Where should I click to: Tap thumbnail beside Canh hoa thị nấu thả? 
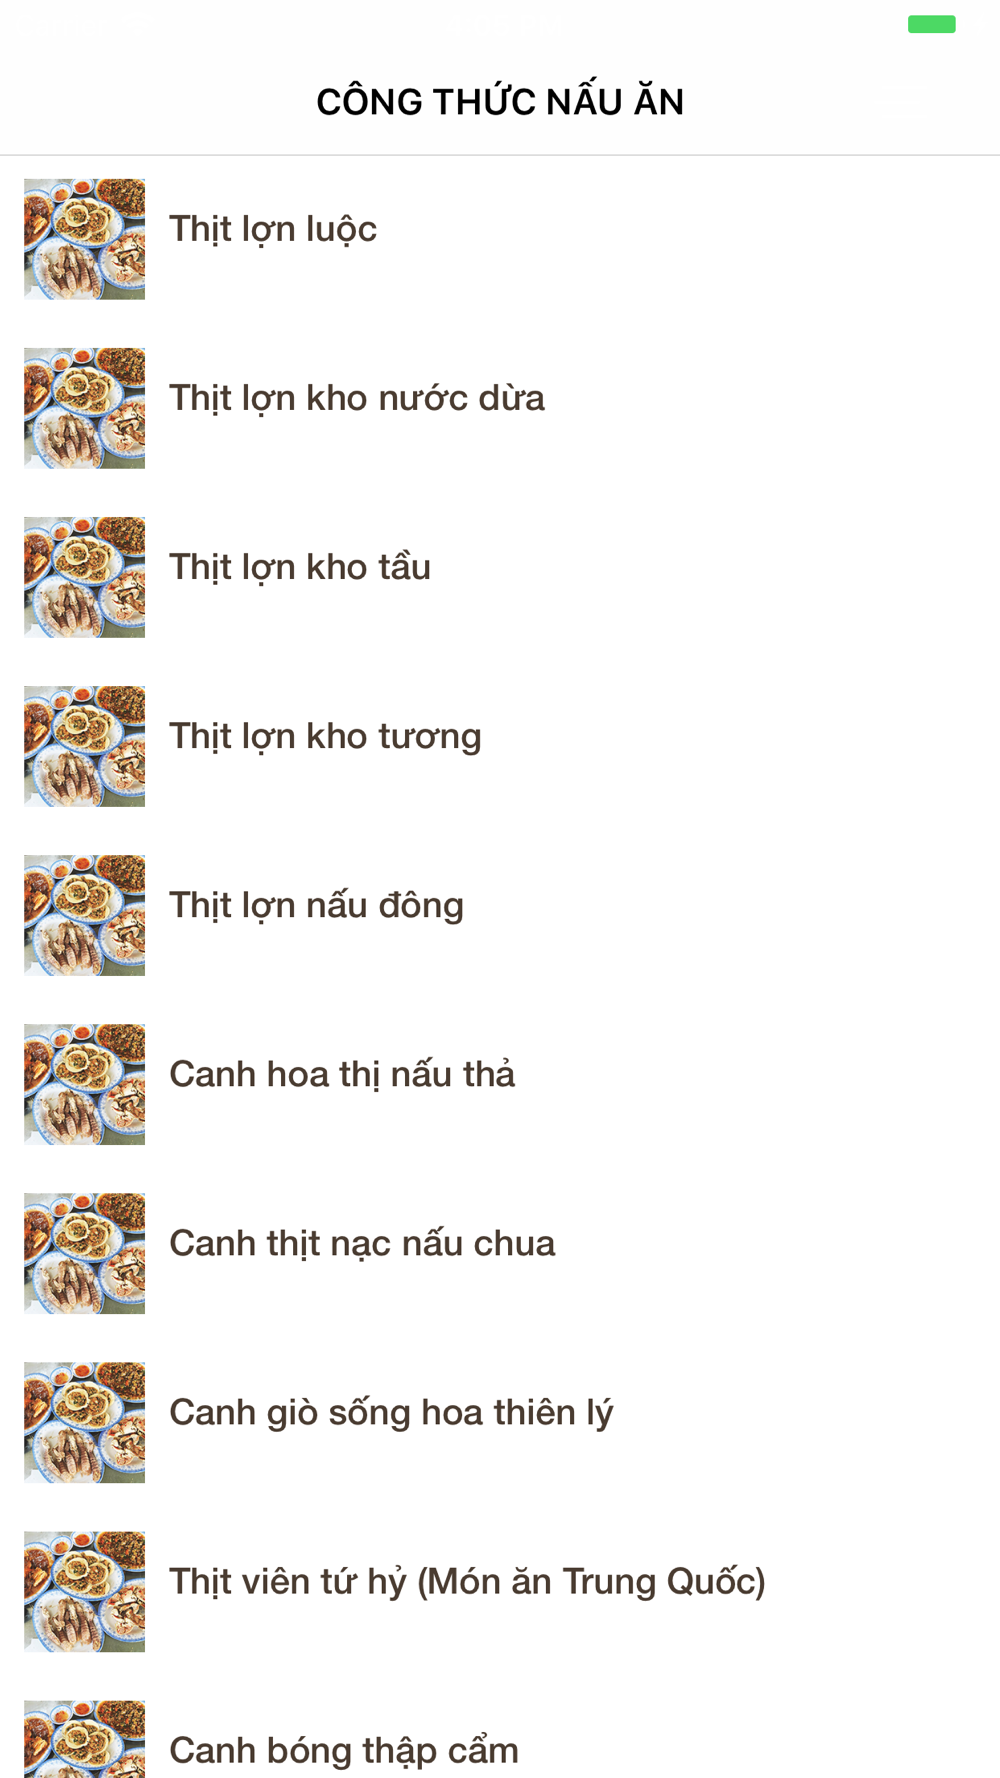click(x=84, y=1084)
